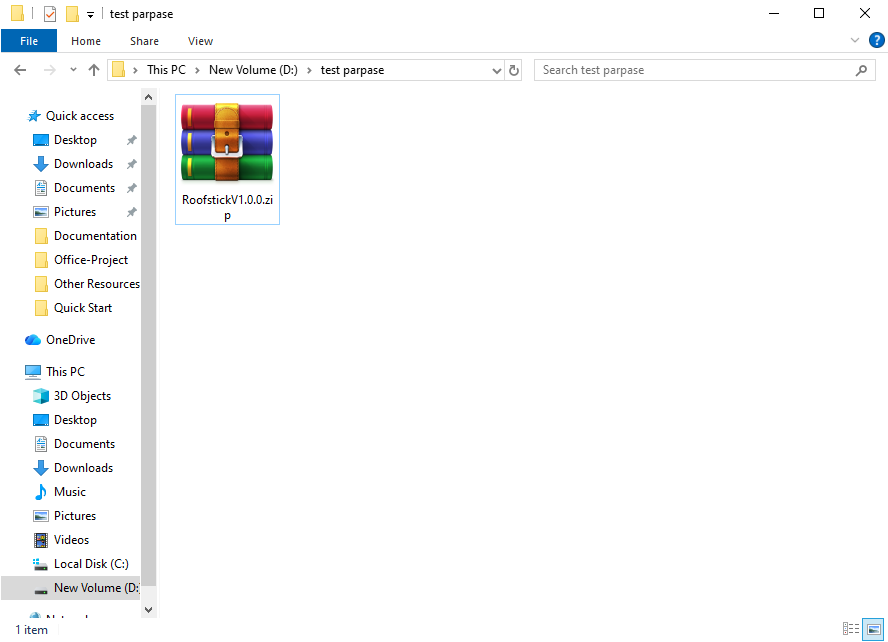The image size is (888, 642).
Task: Click the Properties icon in quick access toolbar
Action: point(50,13)
